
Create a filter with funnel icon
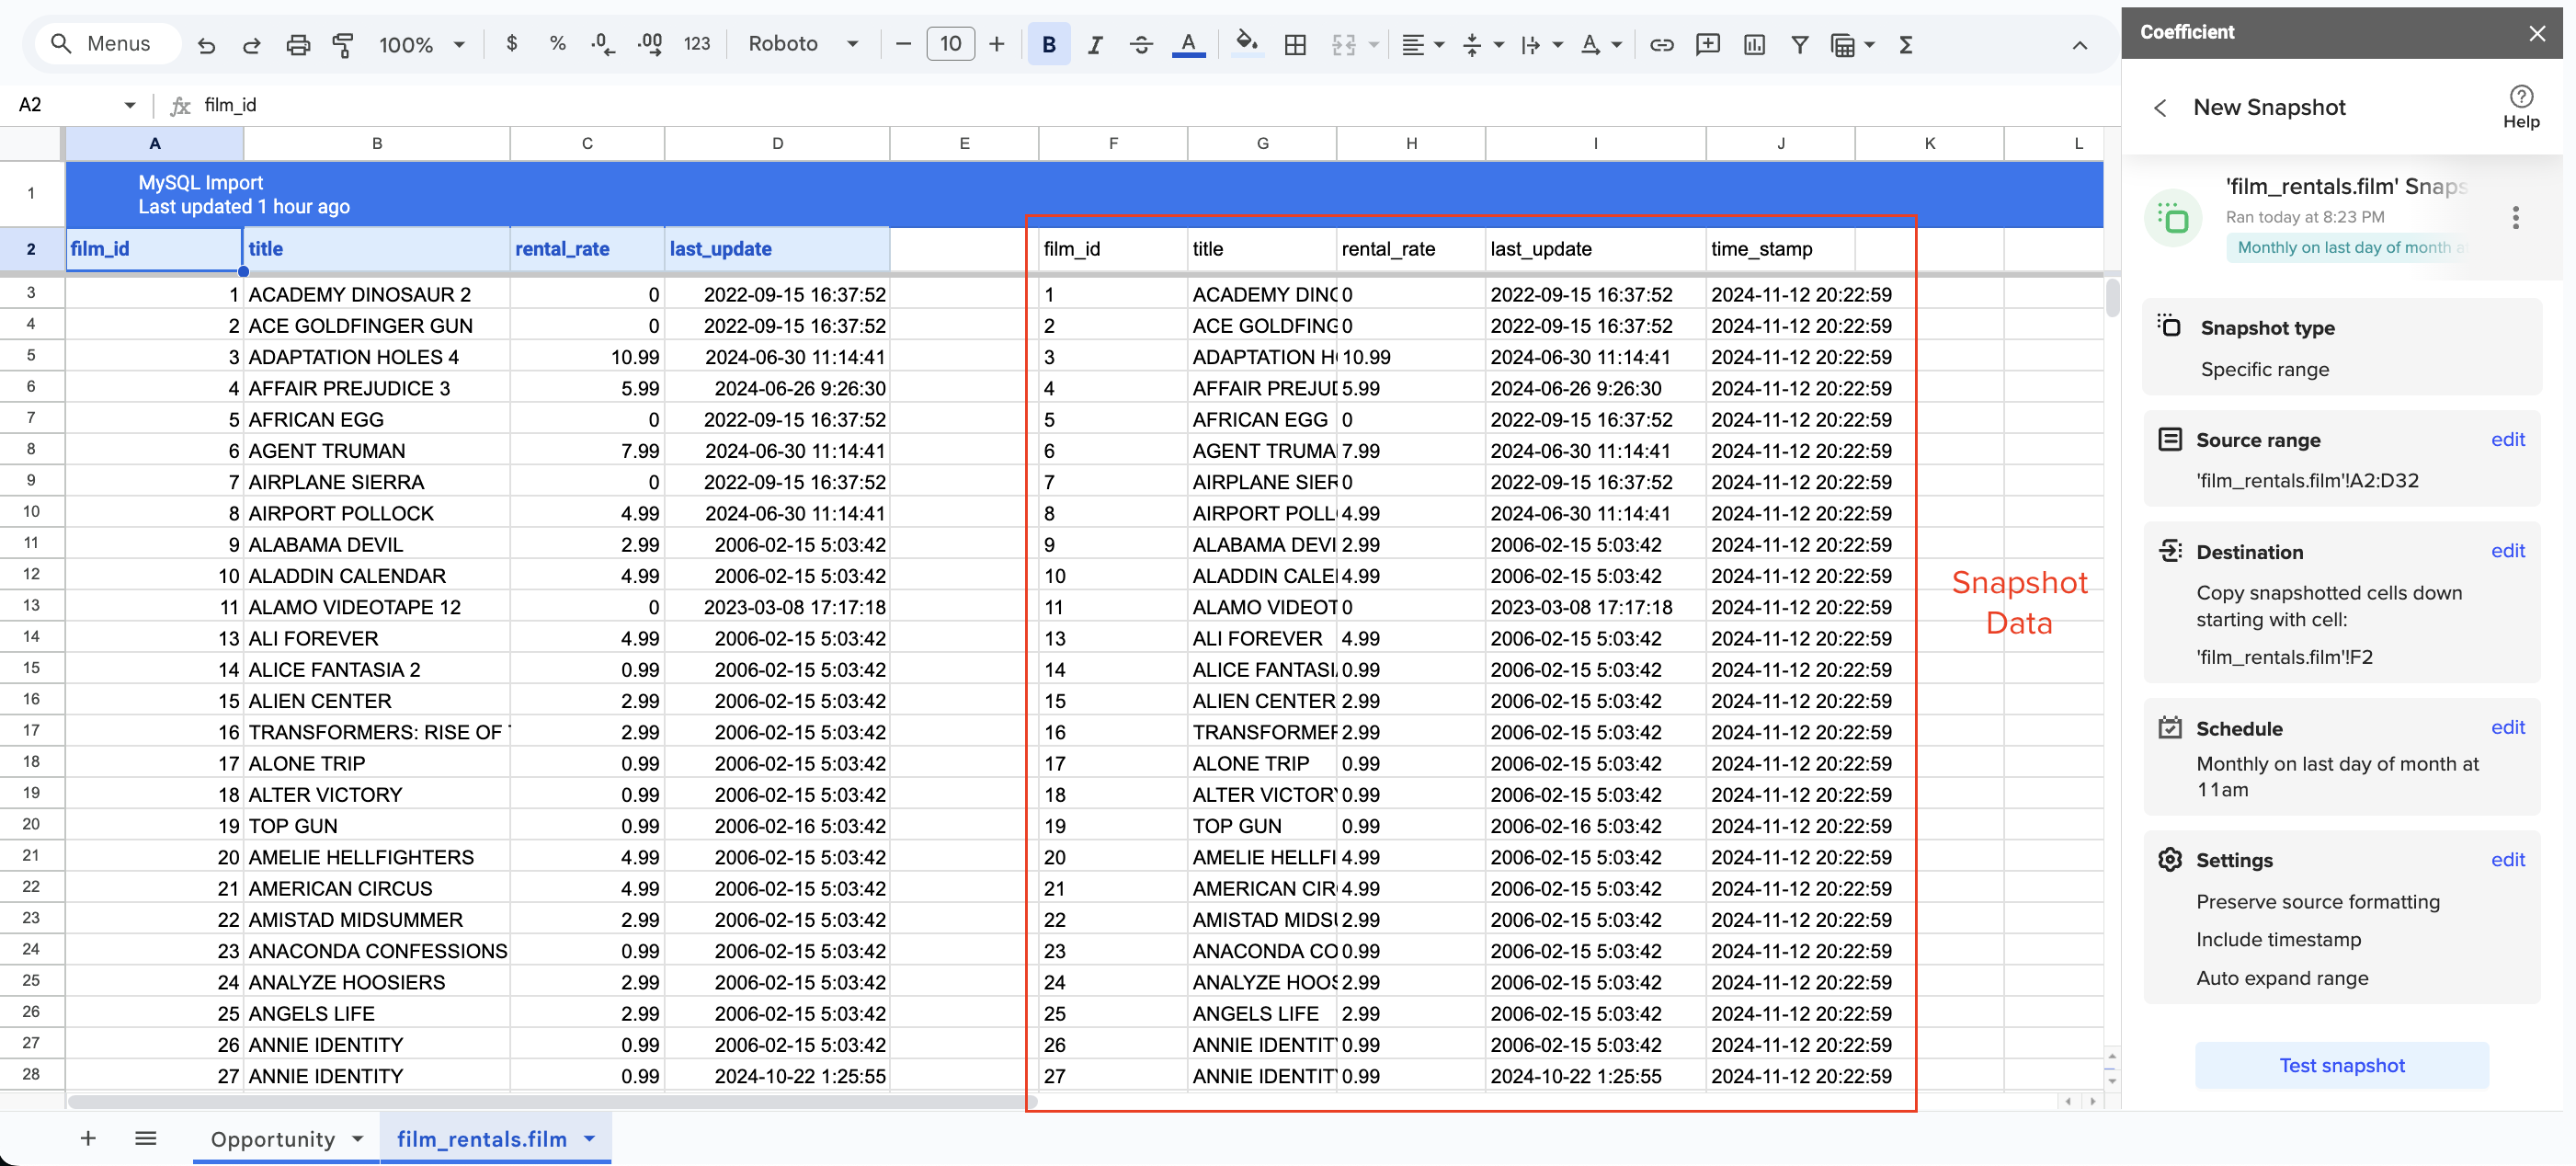pyautogui.click(x=1799, y=44)
